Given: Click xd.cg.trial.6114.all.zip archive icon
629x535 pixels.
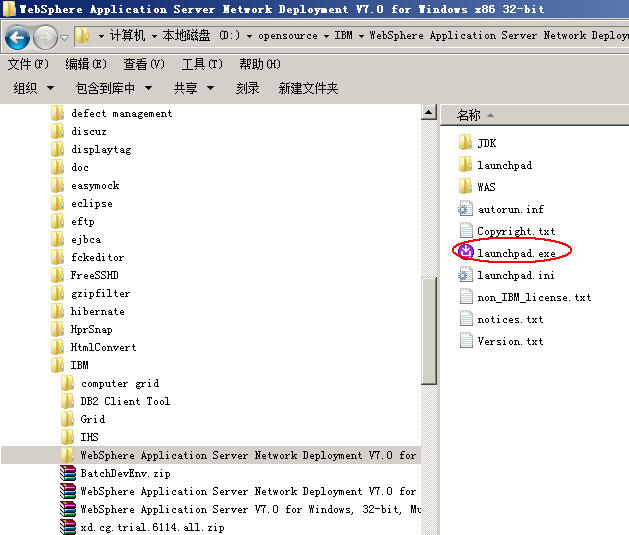Looking at the screenshot, I should pyautogui.click(x=68, y=527).
